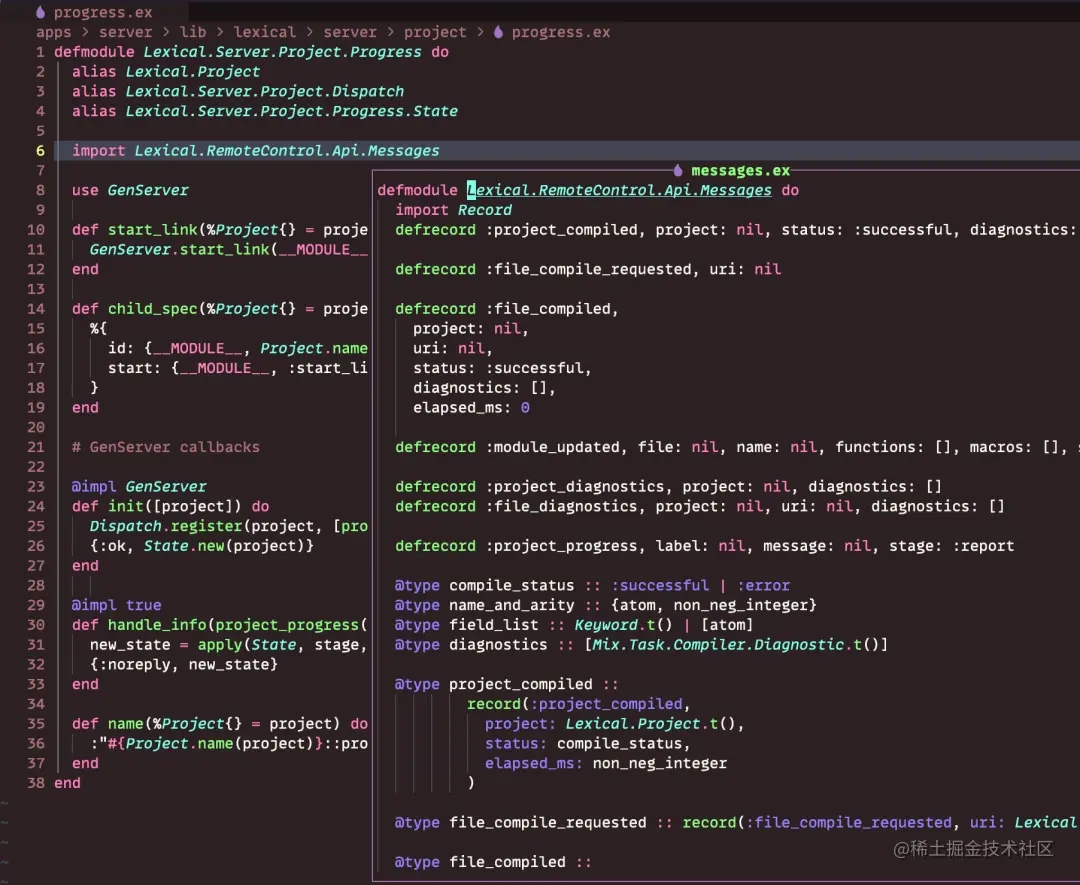Open the 'lexical' breadcrumb segment
This screenshot has height=885, width=1080.
pos(264,32)
